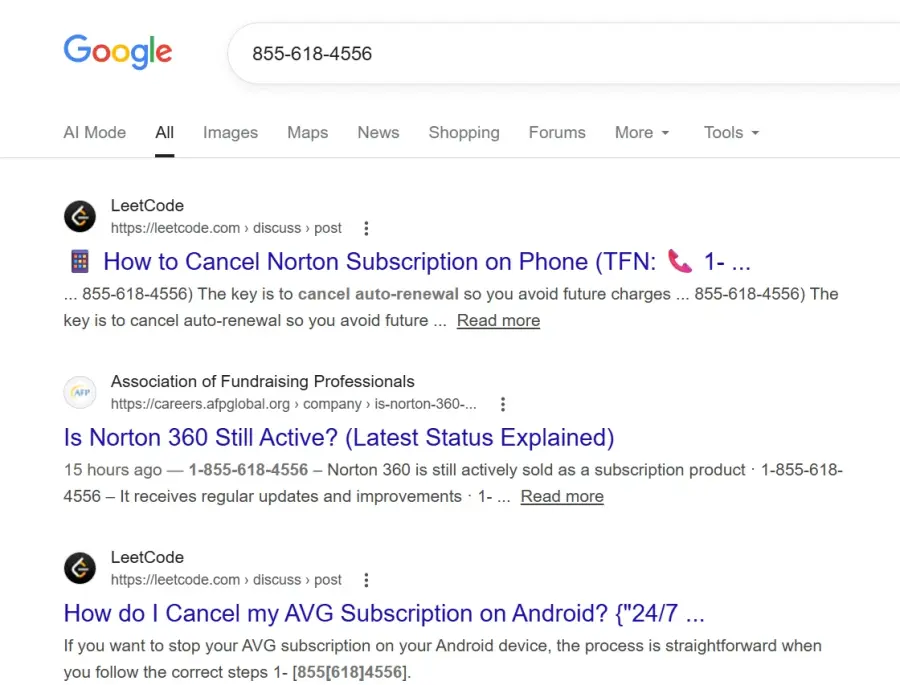The image size is (900, 685).
Task: Open the Forums tab
Action: click(x=557, y=132)
